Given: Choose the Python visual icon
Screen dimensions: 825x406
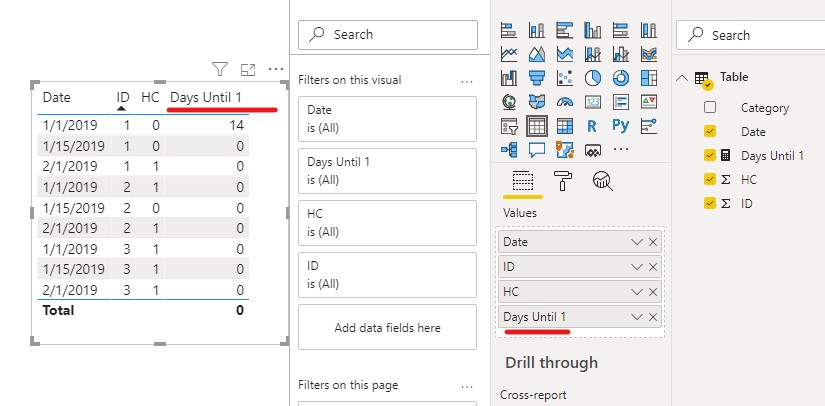Looking at the screenshot, I should pyautogui.click(x=621, y=126).
